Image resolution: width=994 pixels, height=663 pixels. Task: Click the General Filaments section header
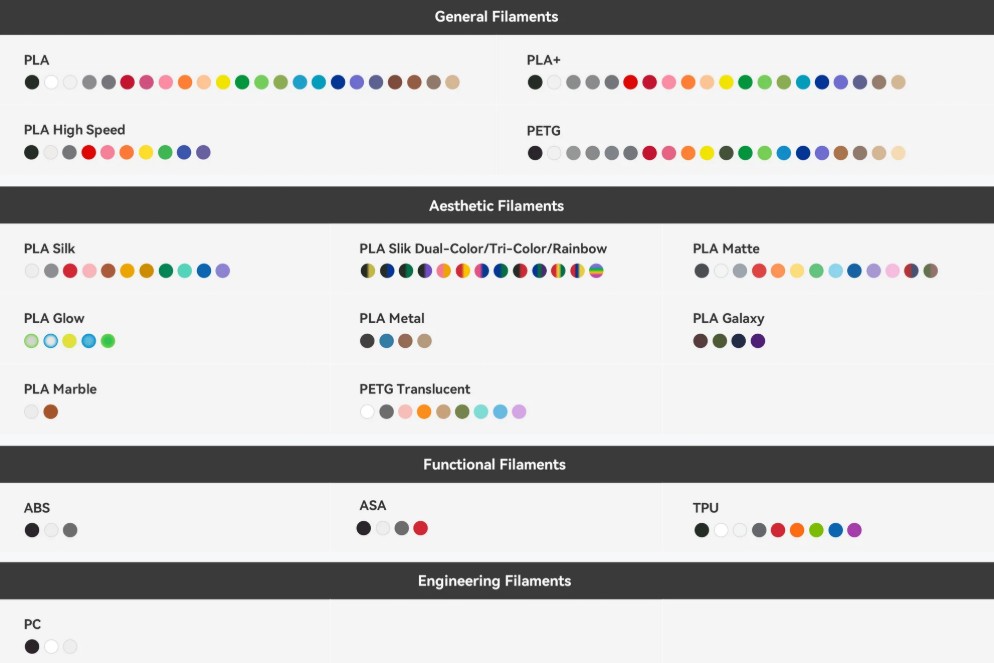(x=496, y=17)
